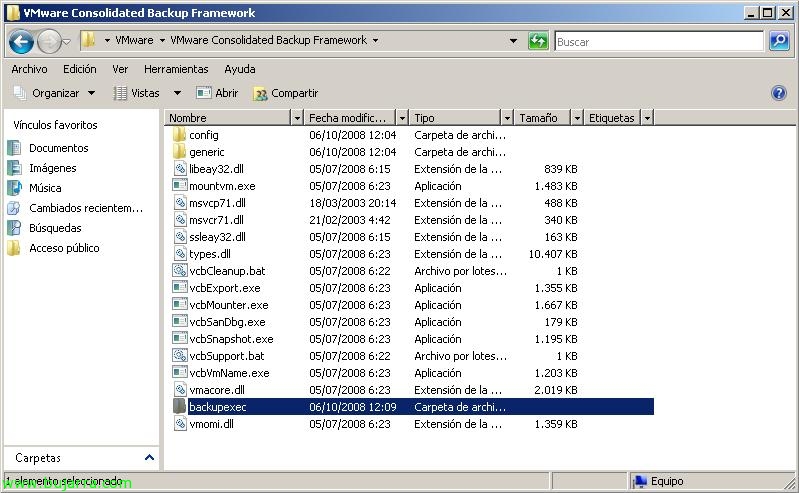
Task: Open the Ayuda menu
Action: (239, 69)
